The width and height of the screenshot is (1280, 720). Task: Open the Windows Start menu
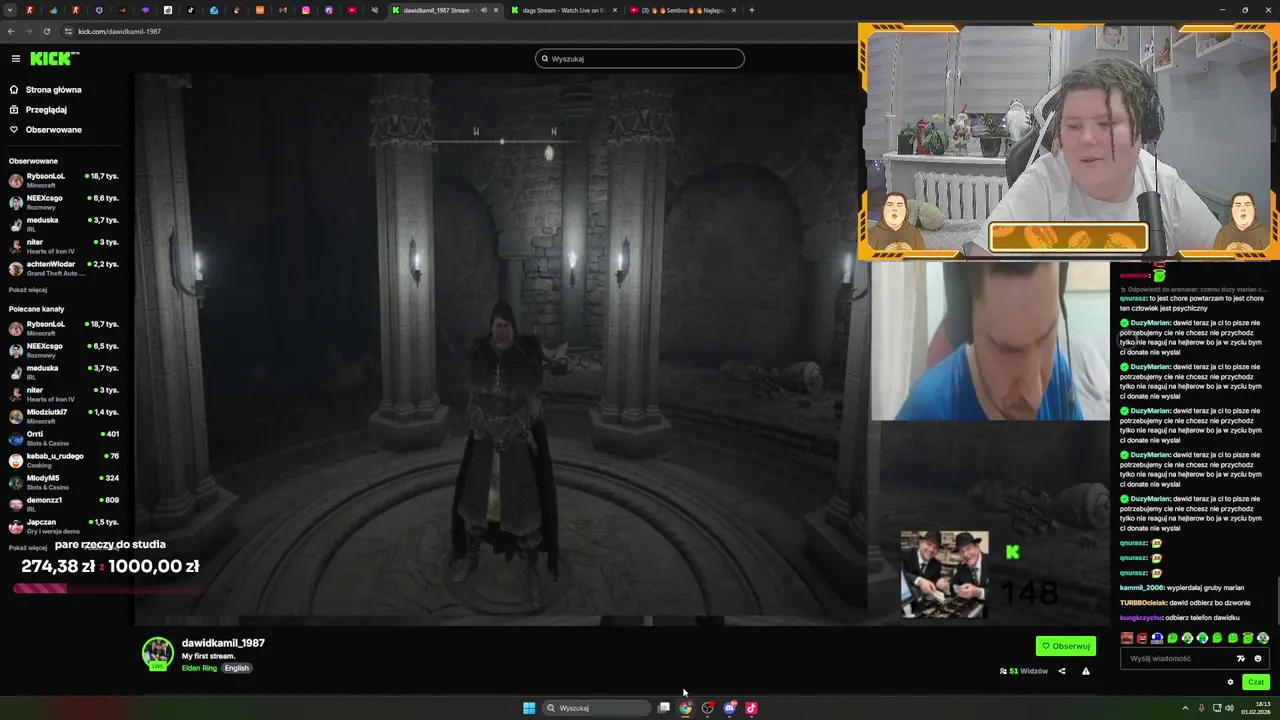pyautogui.click(x=529, y=708)
